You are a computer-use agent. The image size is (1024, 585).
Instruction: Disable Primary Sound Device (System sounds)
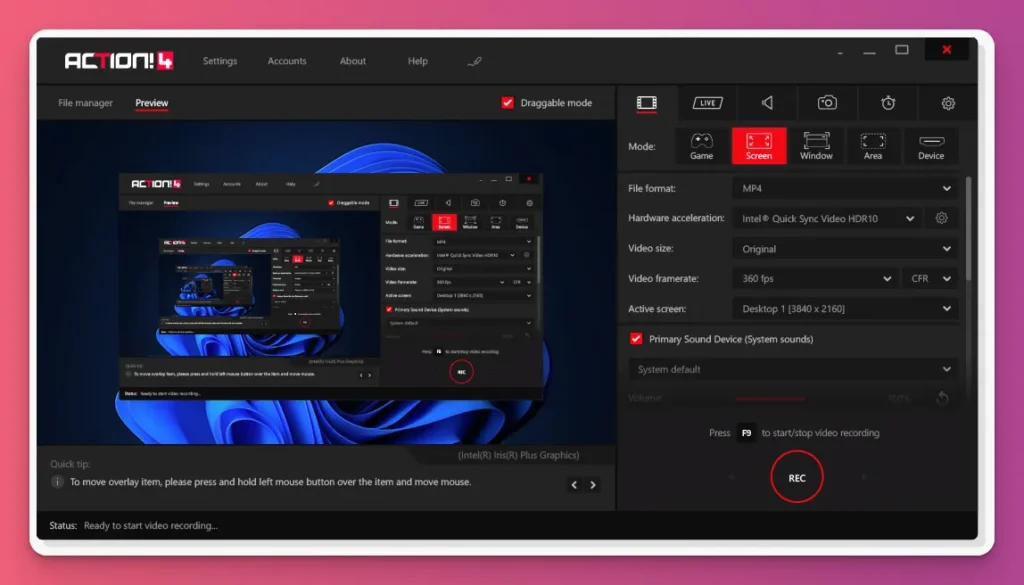(x=636, y=339)
